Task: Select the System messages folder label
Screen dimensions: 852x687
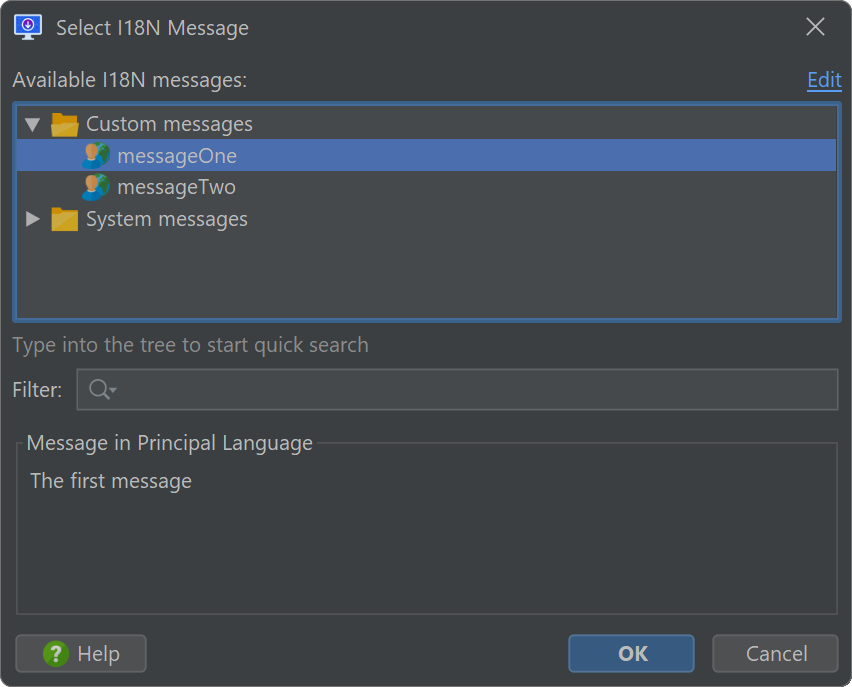Action: [167, 220]
